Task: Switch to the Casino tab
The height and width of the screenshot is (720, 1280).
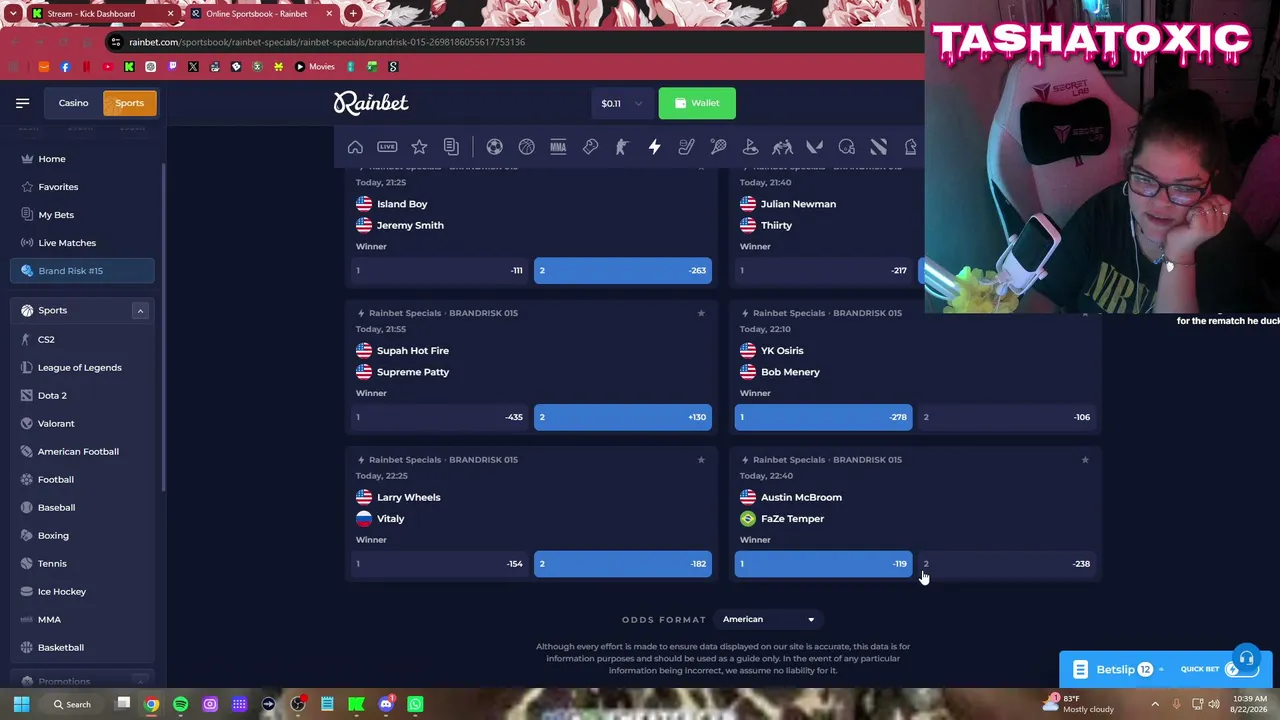Action: [x=73, y=103]
